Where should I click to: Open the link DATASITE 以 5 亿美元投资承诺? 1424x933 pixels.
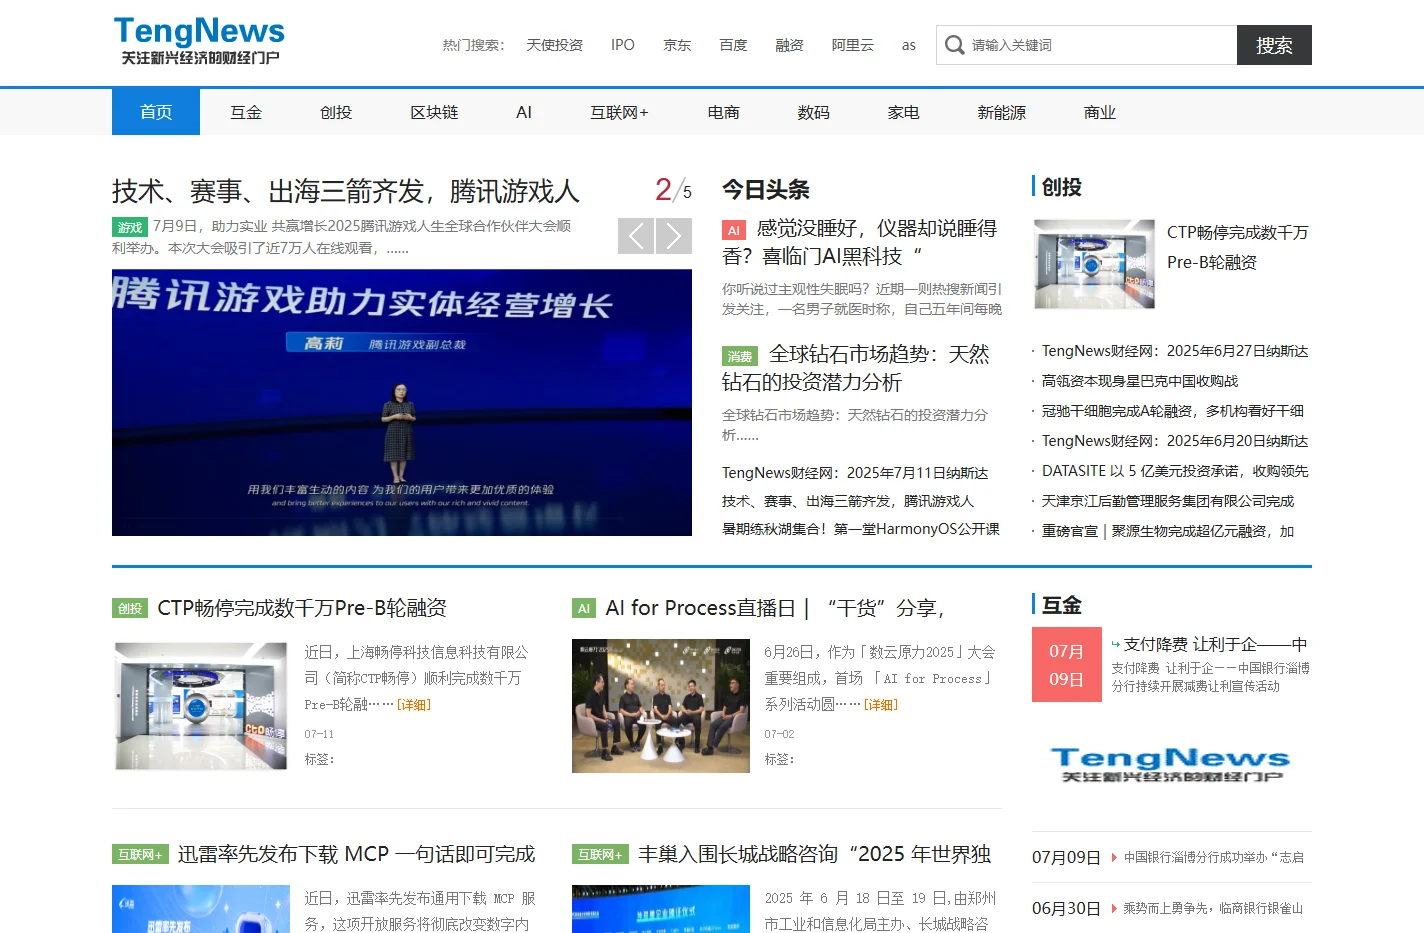coord(1175,471)
